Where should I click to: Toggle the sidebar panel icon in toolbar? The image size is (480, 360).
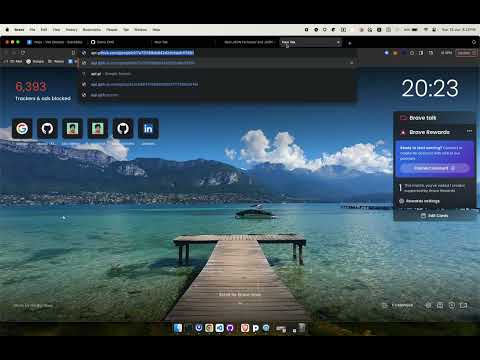tap(421, 53)
